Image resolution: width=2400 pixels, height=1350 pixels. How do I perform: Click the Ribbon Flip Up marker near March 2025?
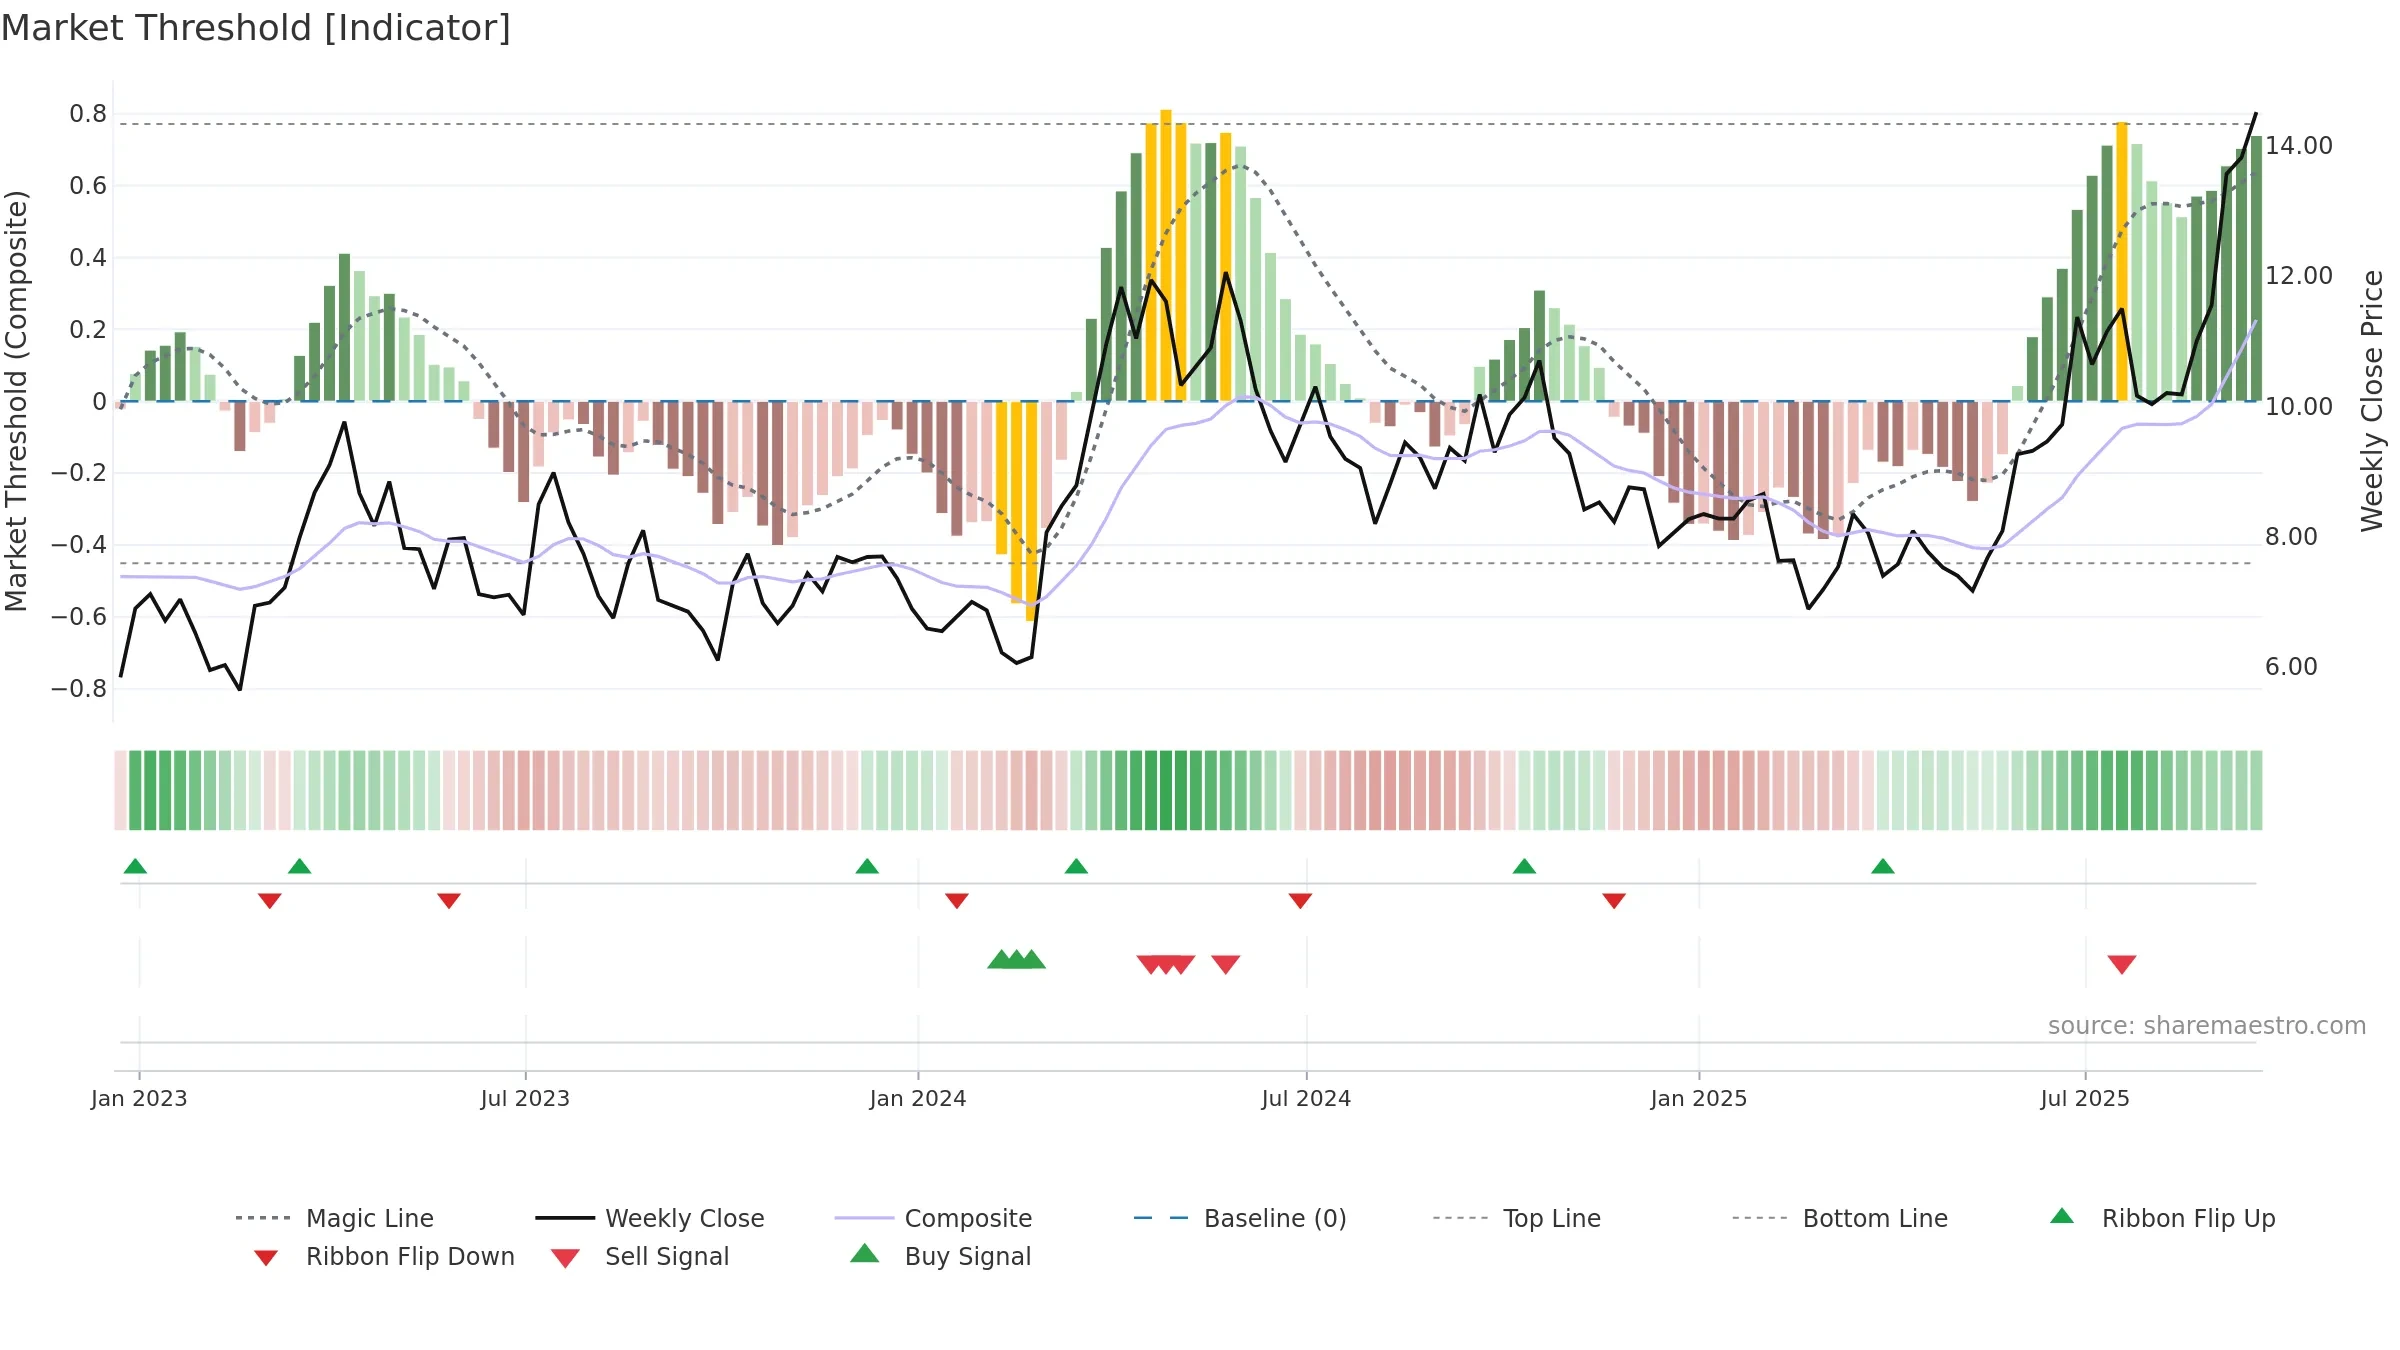[x=1883, y=866]
